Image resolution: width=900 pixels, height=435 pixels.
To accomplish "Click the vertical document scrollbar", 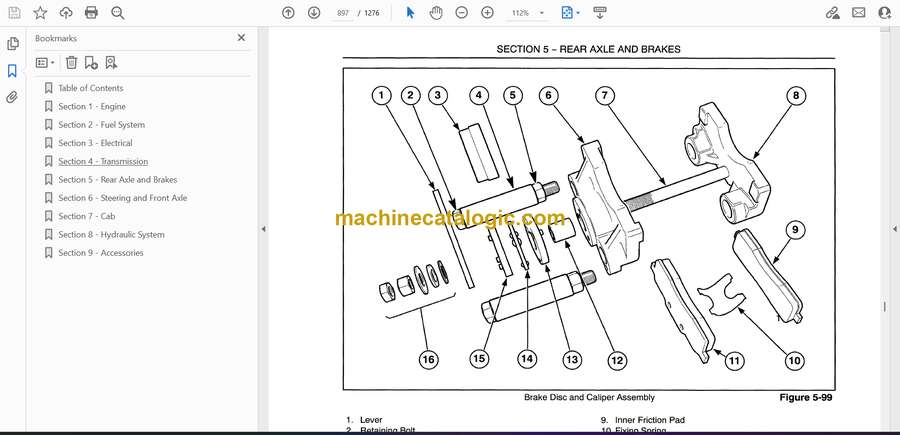I will coord(885,230).
